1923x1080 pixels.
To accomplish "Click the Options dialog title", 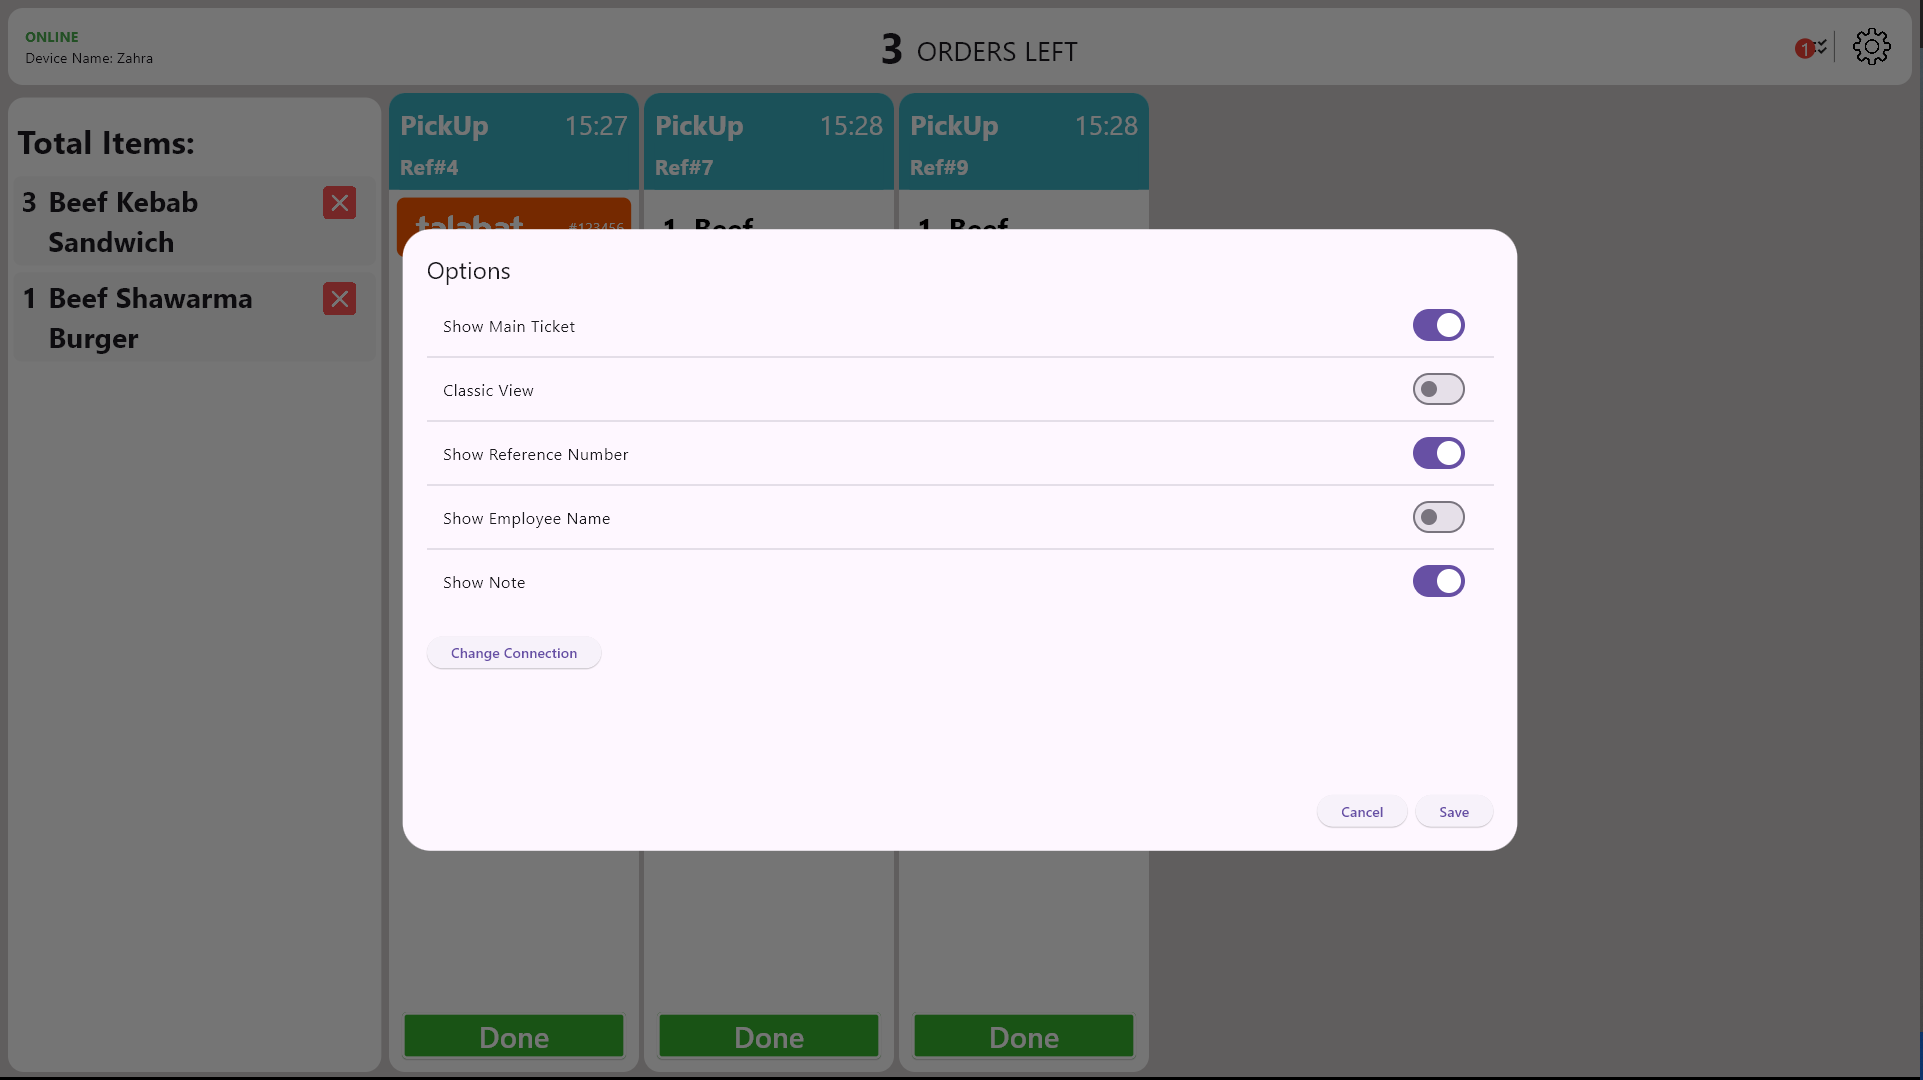I will (468, 271).
